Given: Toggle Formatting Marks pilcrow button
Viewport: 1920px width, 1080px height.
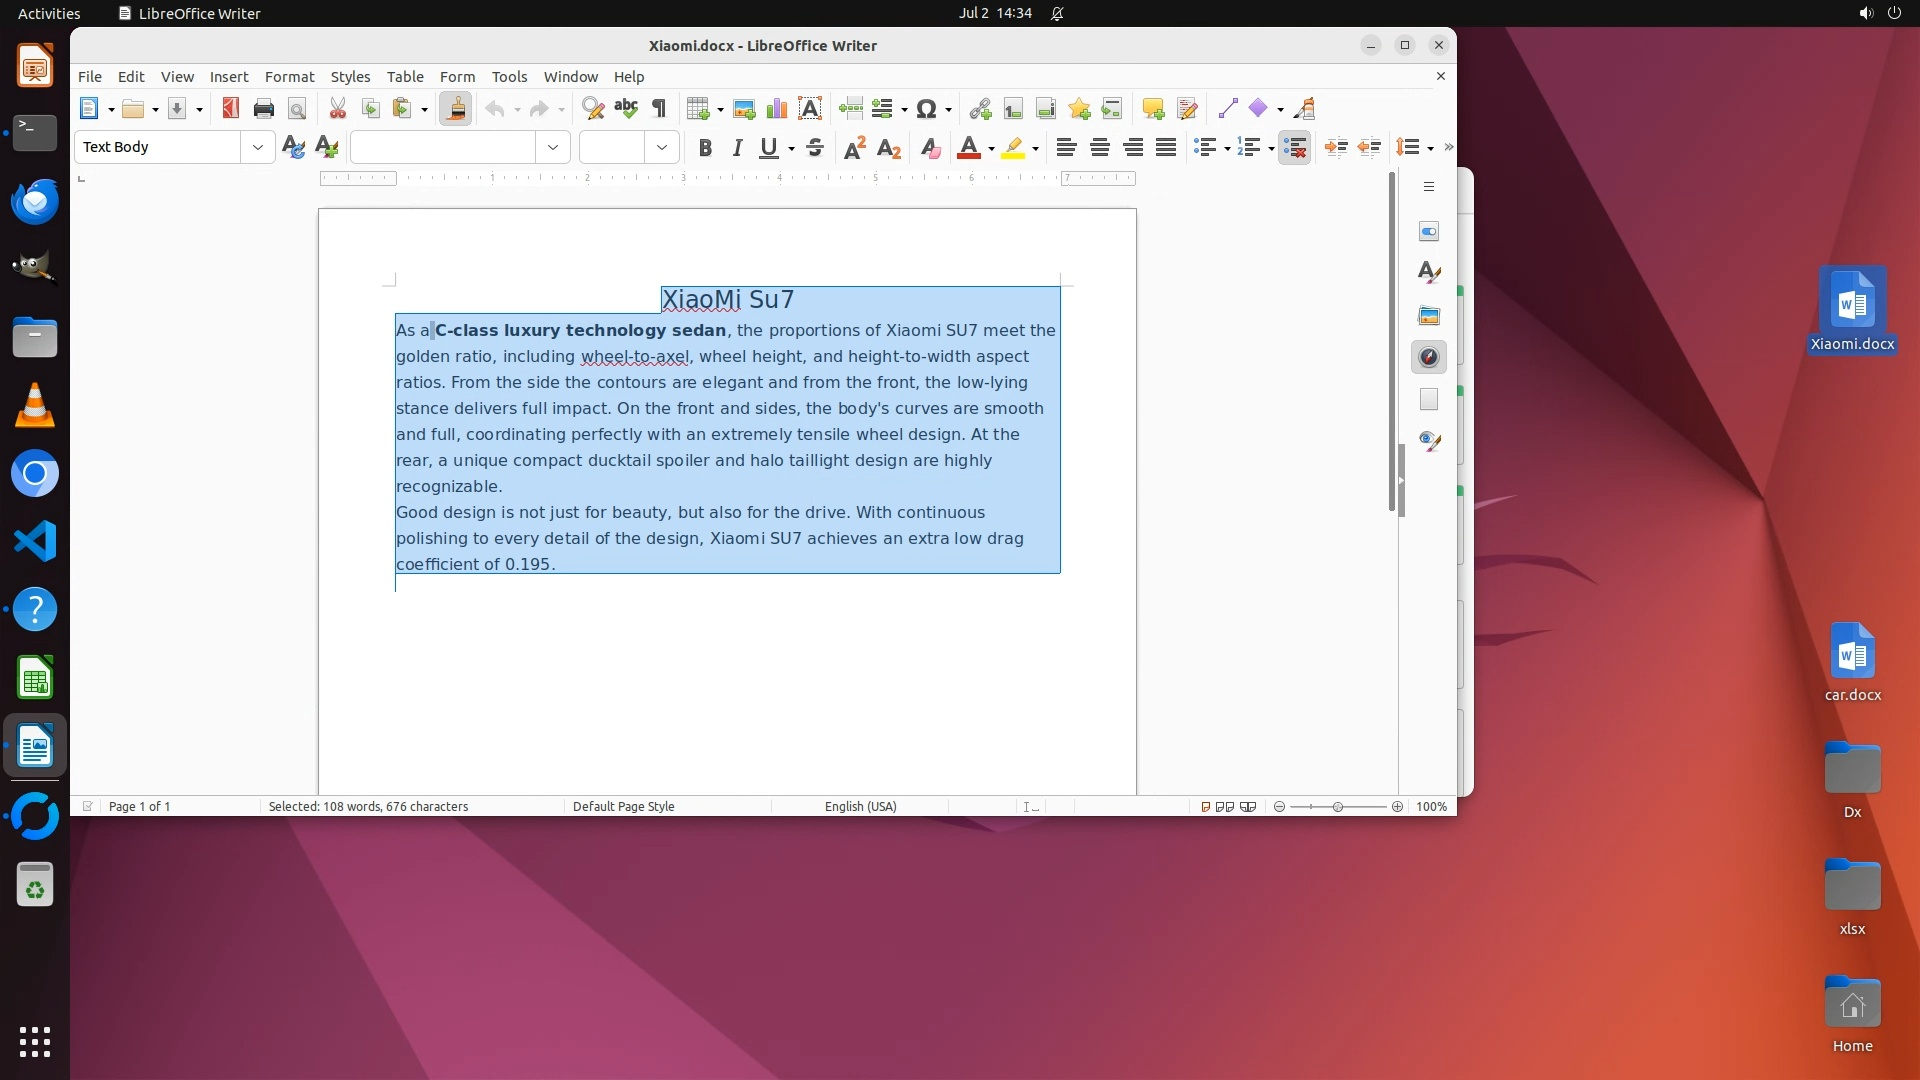Looking at the screenshot, I should tap(659, 109).
